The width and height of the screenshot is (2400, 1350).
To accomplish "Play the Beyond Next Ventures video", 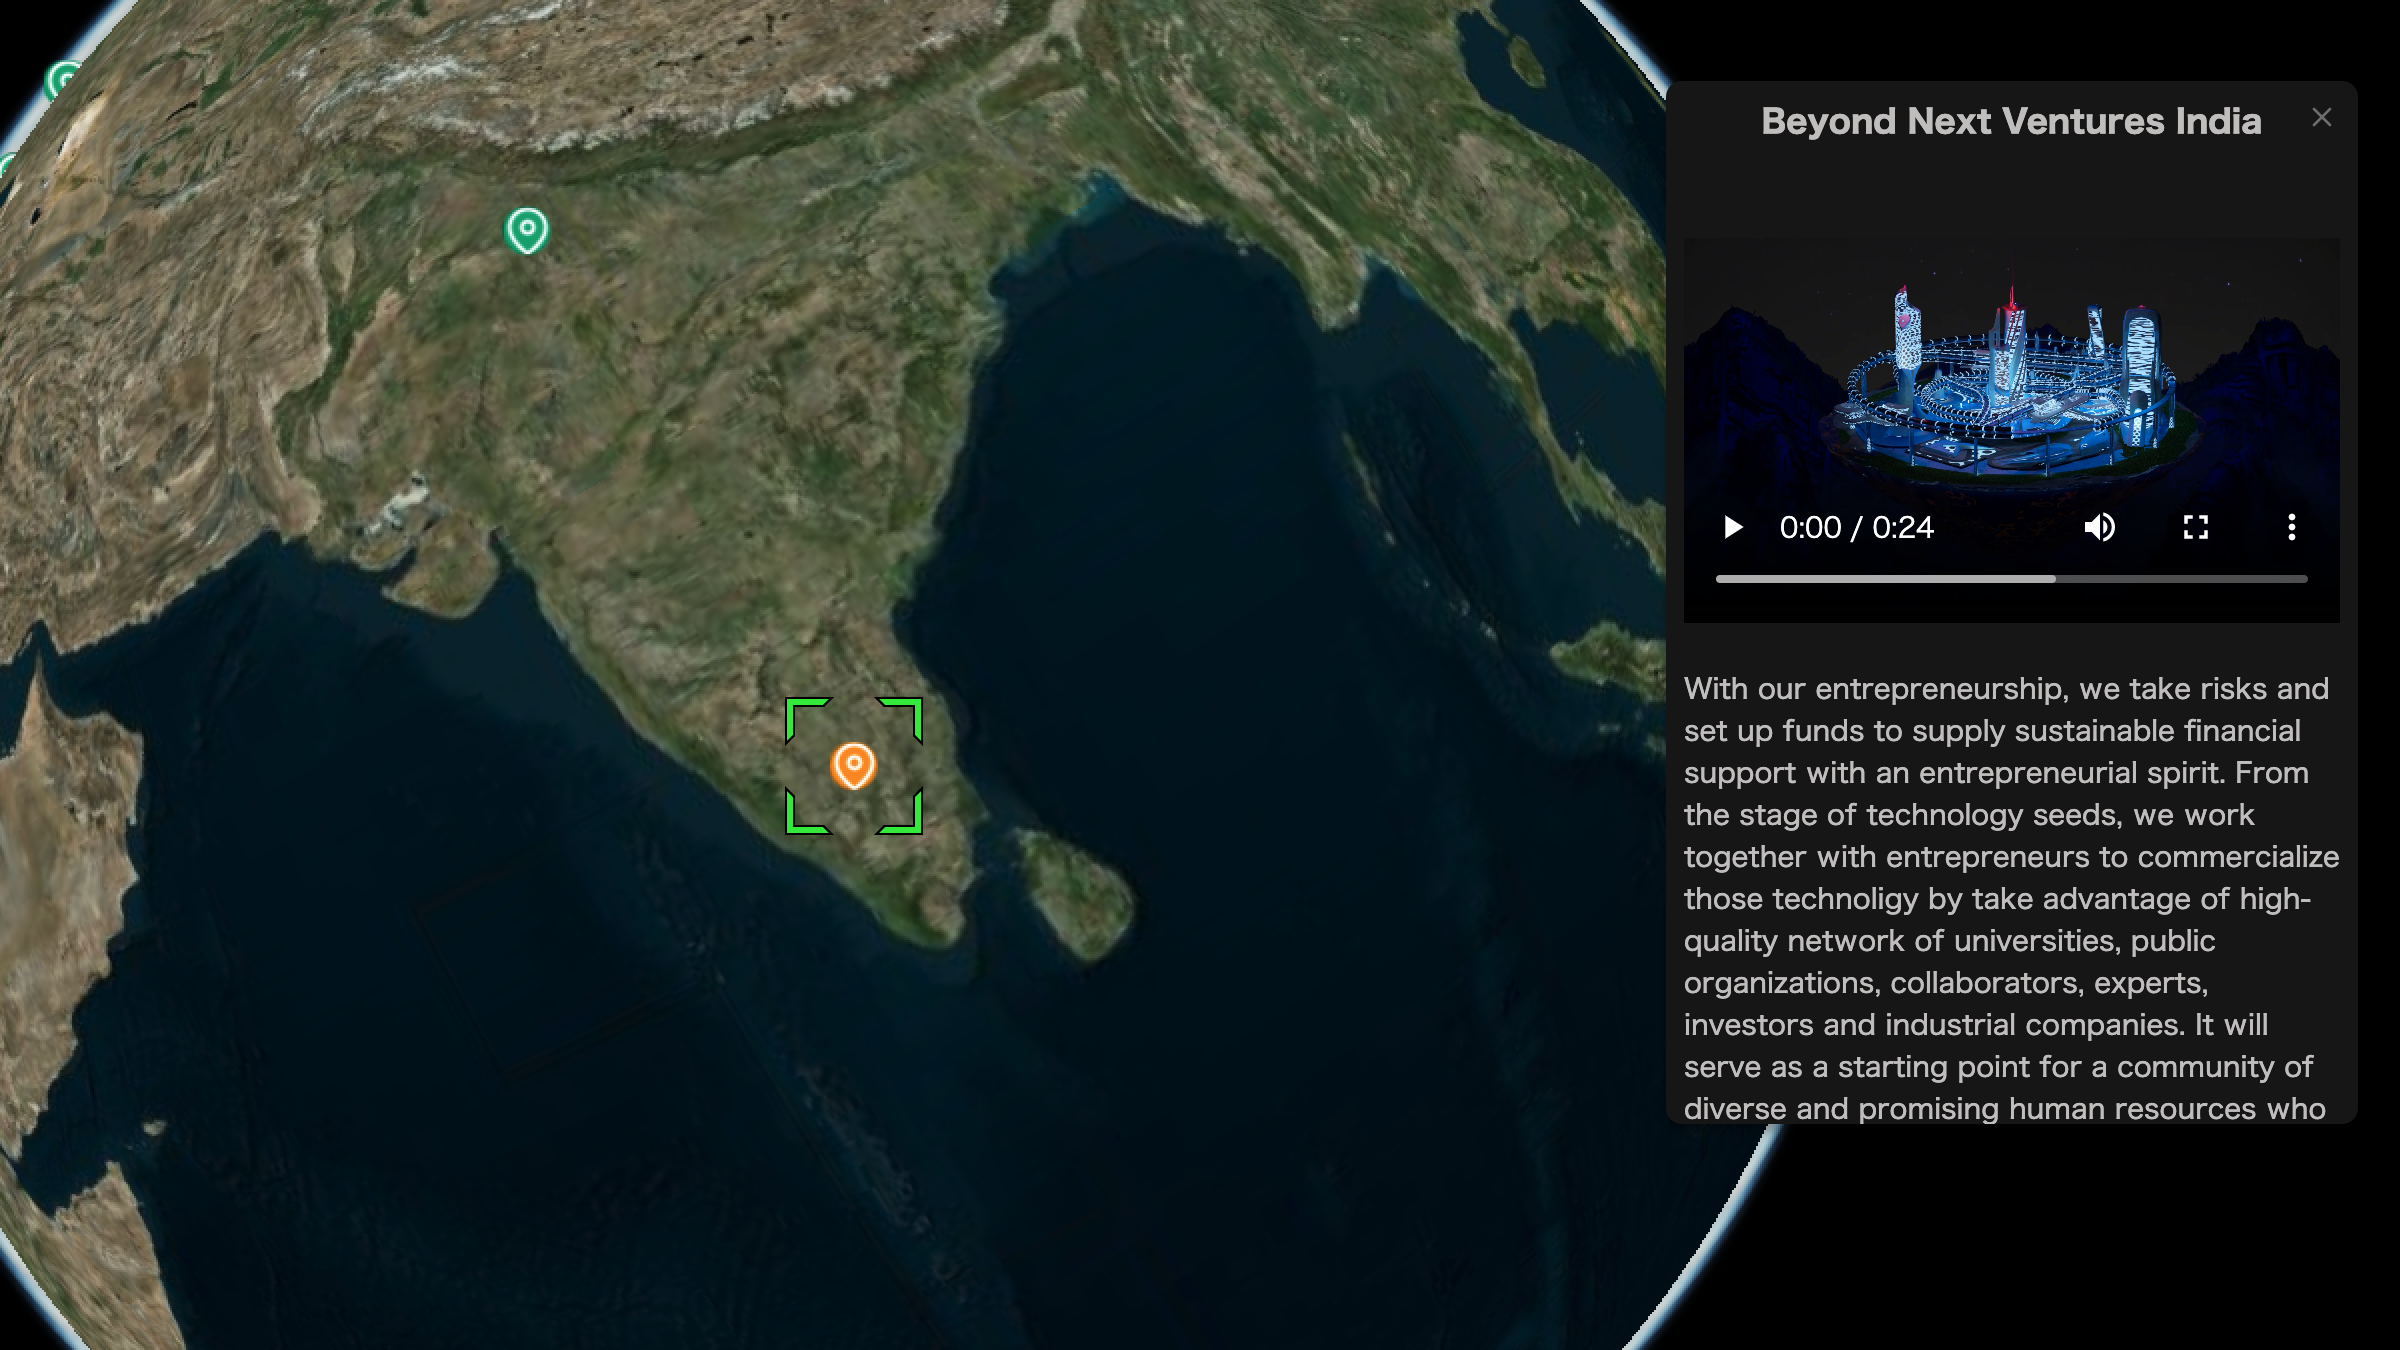I will (x=1733, y=527).
